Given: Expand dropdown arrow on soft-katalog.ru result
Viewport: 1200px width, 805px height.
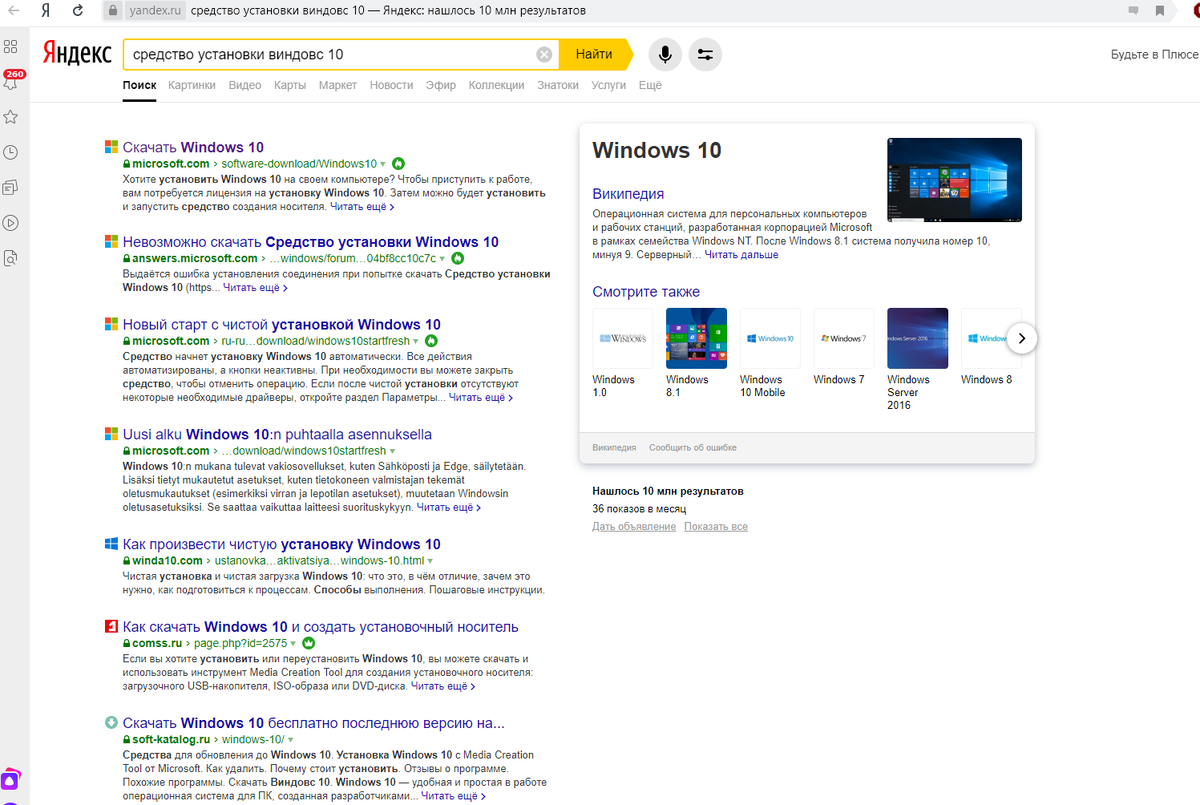Looking at the screenshot, I should coord(291,740).
